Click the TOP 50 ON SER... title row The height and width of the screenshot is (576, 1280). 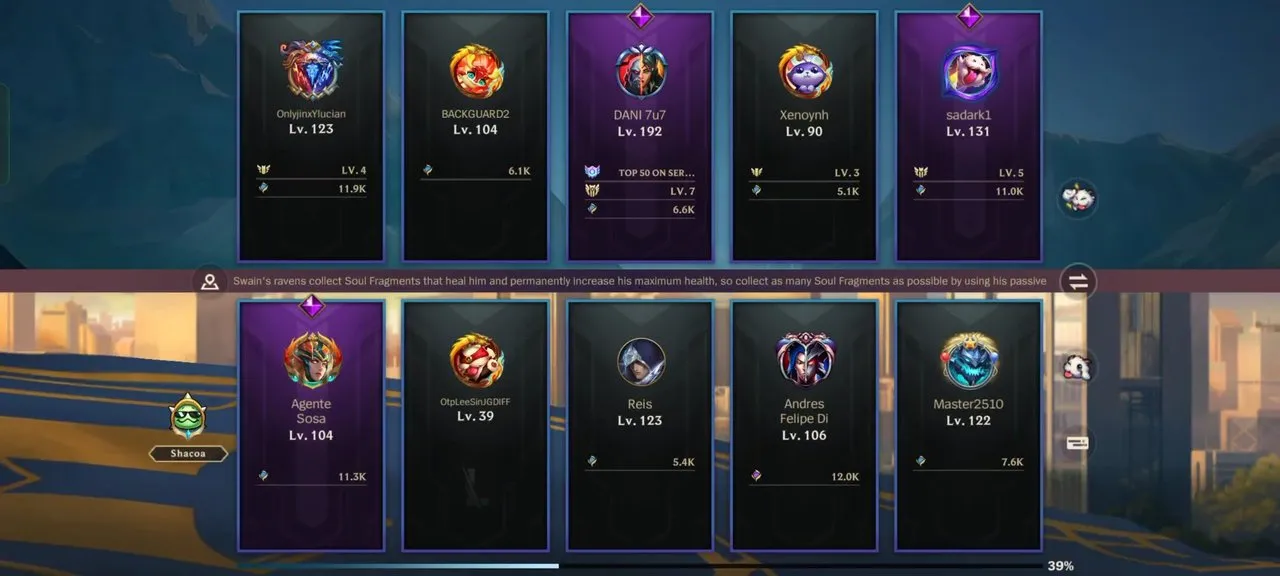point(640,172)
